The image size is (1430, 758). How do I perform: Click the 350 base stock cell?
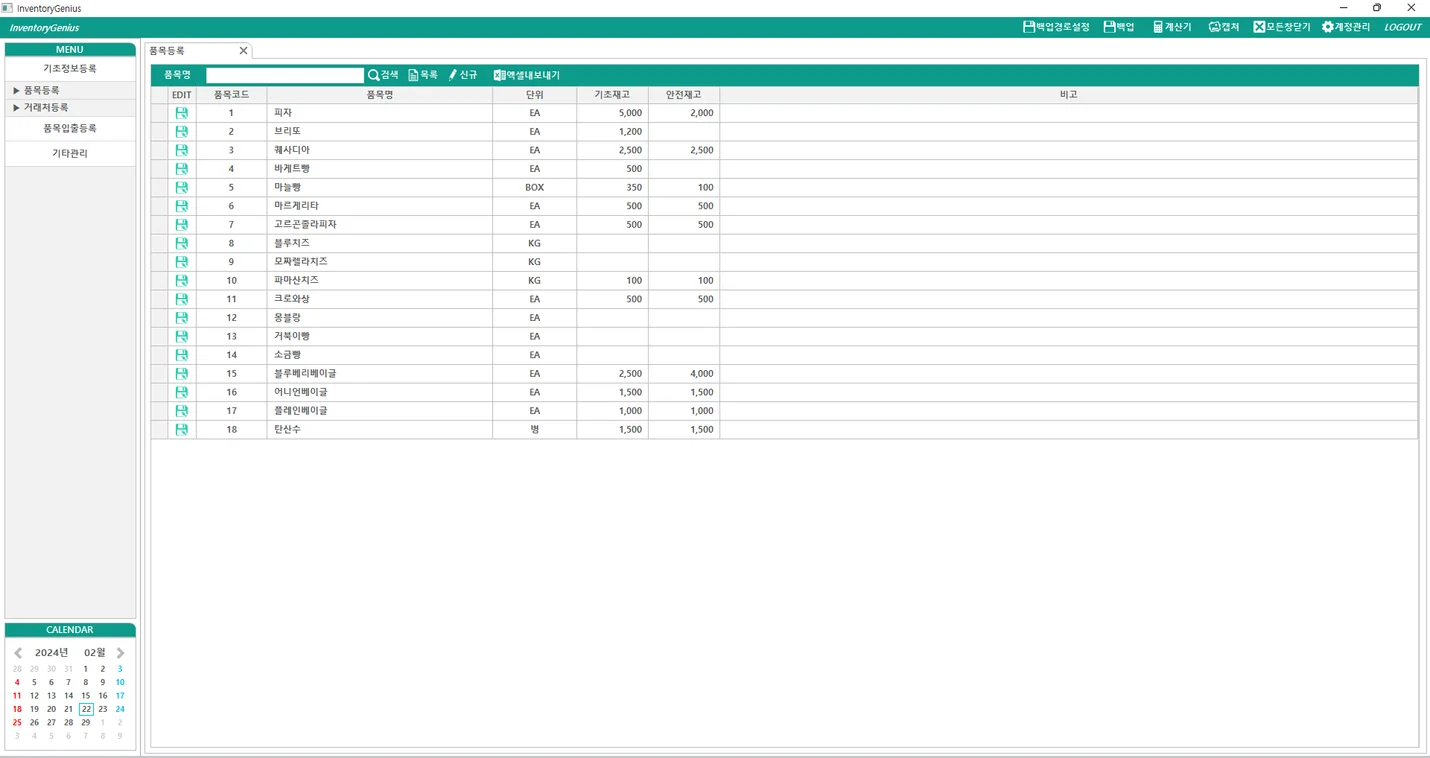point(612,187)
